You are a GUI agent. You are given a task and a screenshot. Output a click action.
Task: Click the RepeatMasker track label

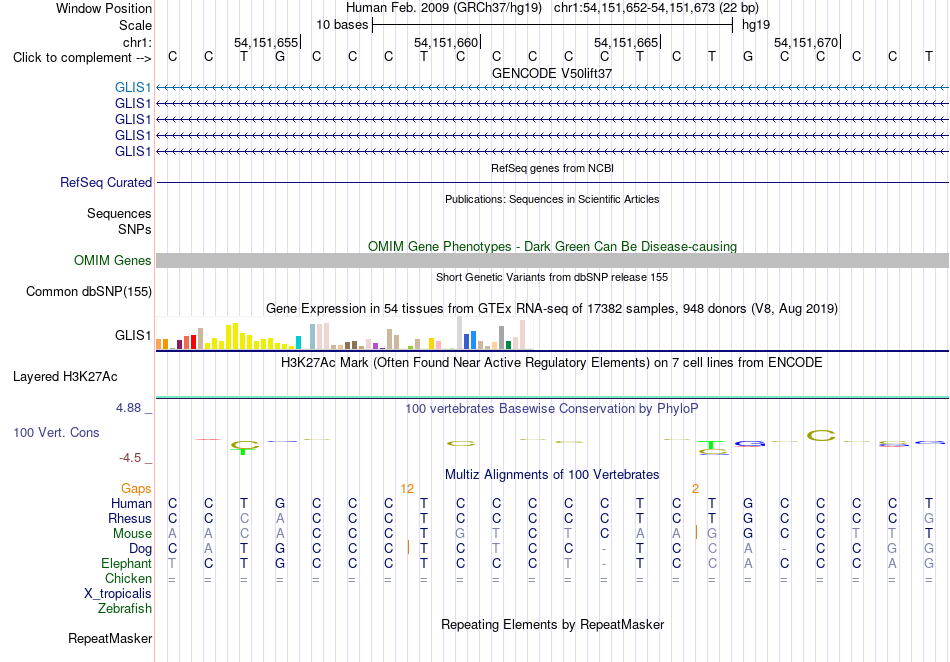coord(110,638)
